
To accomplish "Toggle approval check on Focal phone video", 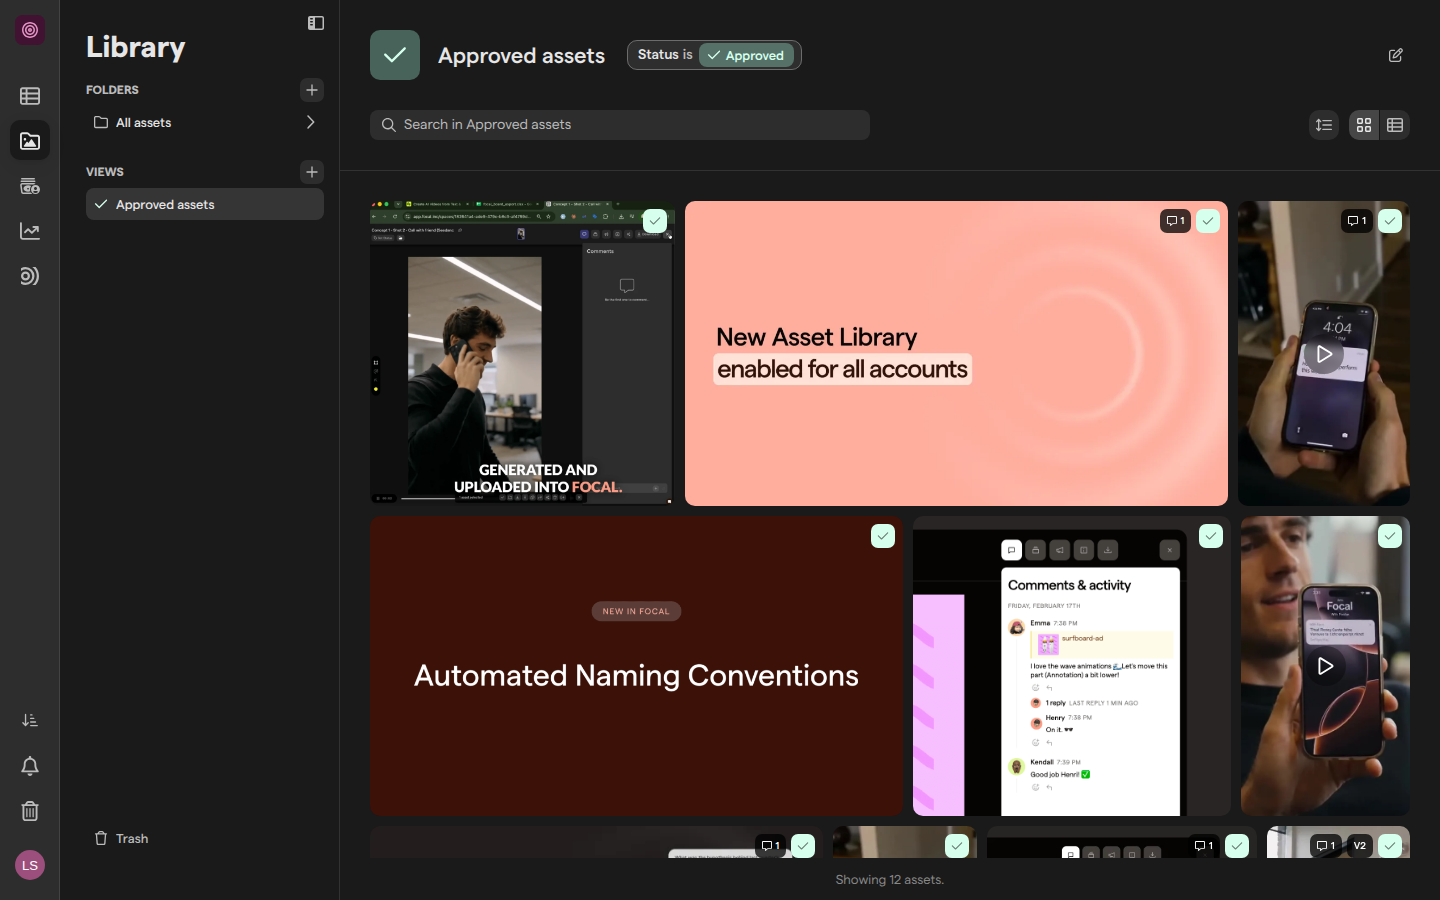I will pyautogui.click(x=1390, y=536).
